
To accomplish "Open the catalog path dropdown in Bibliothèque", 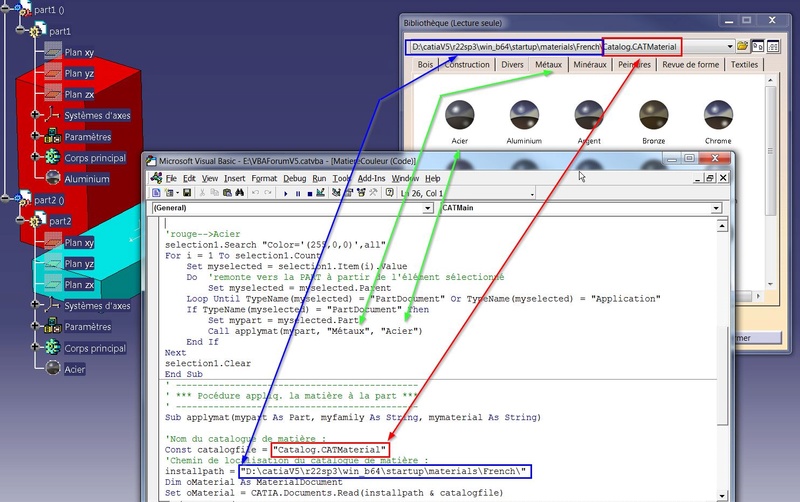I will point(730,46).
